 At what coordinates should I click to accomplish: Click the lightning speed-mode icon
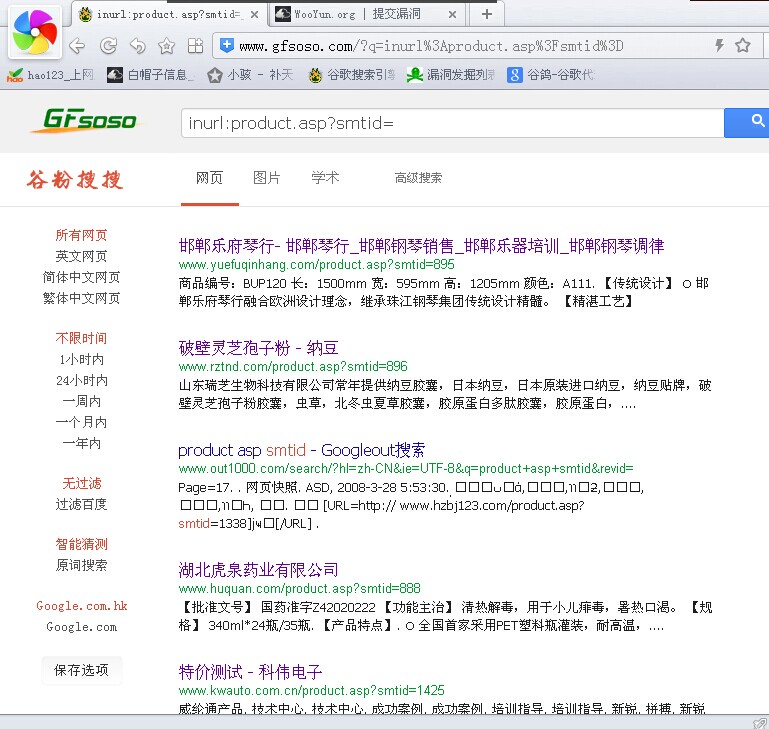719,46
